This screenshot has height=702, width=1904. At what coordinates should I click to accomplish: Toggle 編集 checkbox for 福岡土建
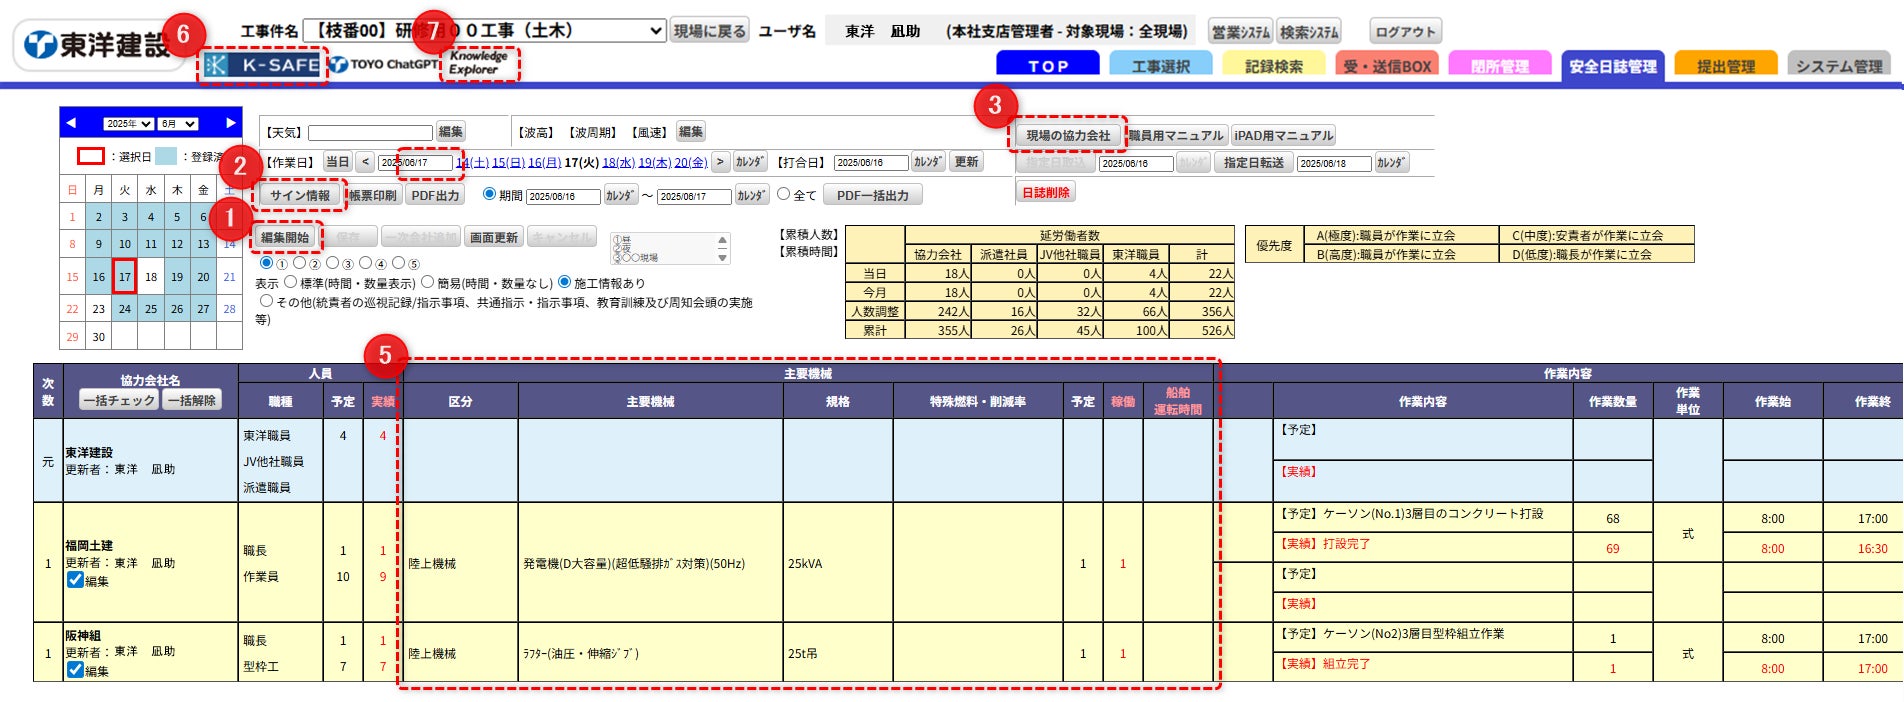[75, 579]
